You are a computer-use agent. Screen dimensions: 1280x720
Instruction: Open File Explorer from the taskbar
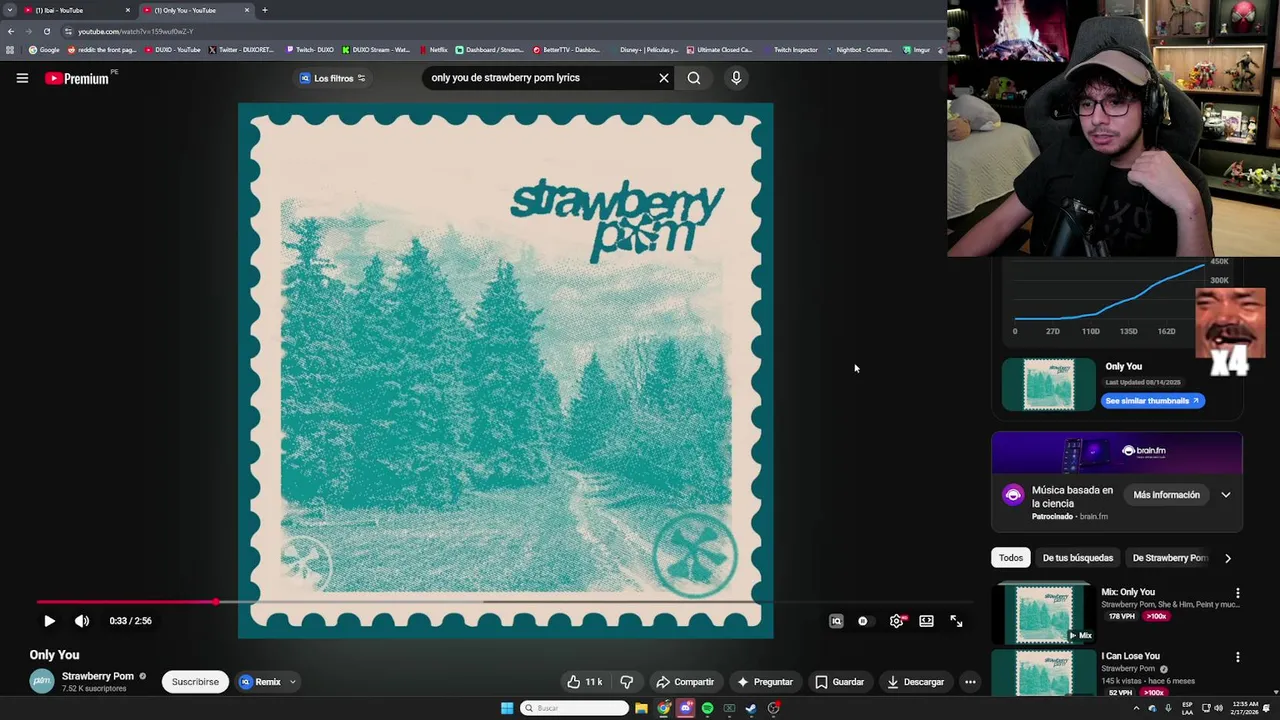pos(641,708)
